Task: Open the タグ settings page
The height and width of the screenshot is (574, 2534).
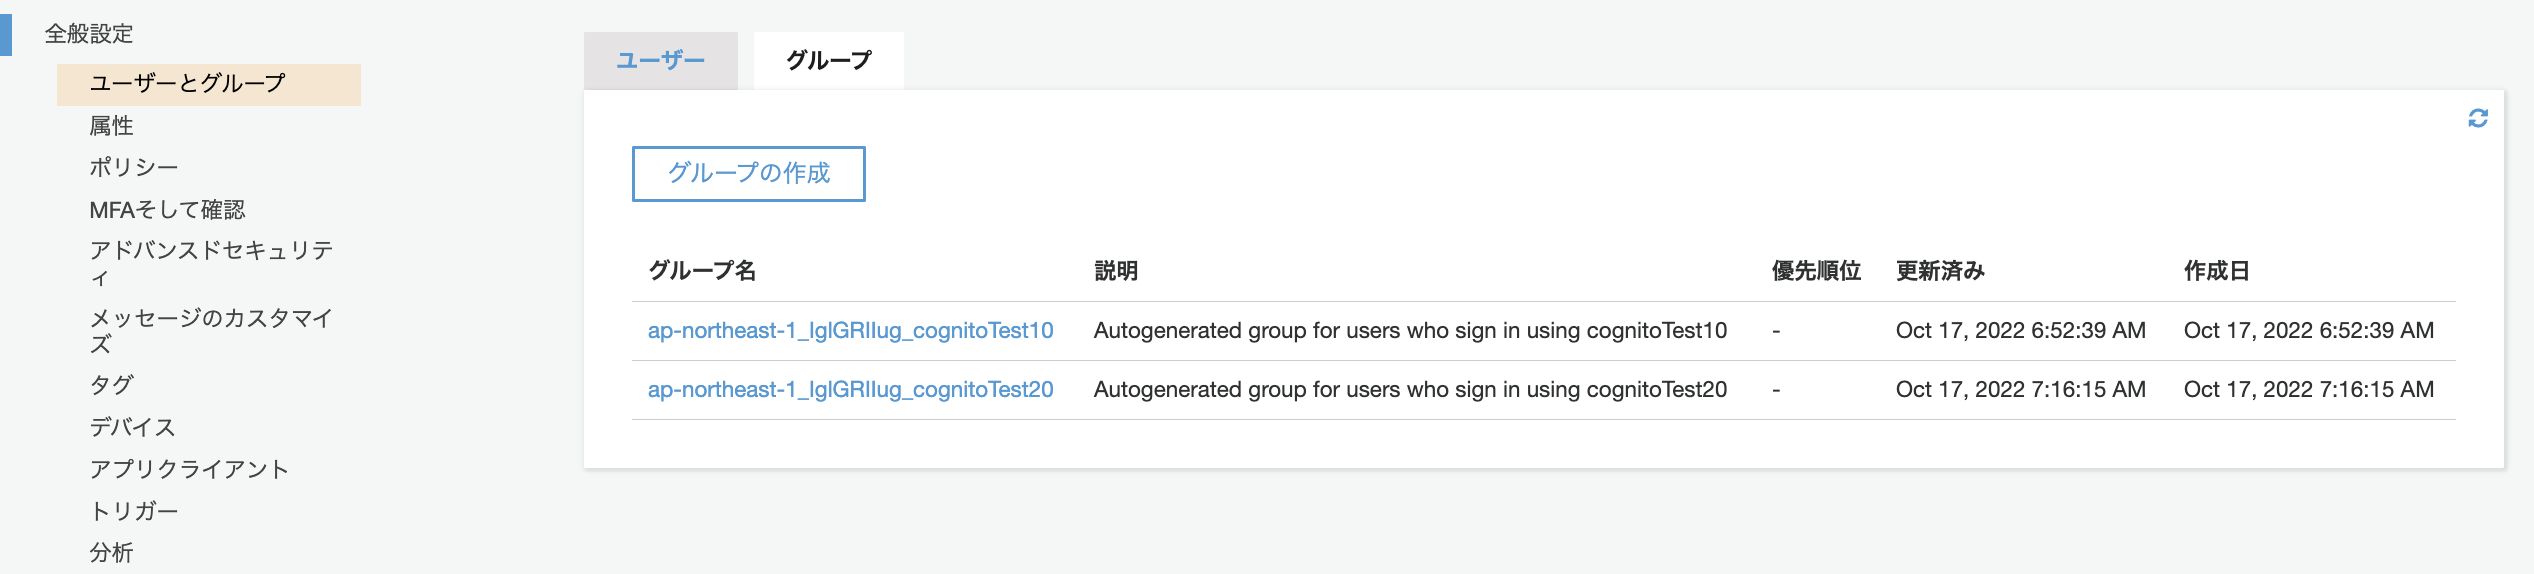Action: click(x=111, y=385)
